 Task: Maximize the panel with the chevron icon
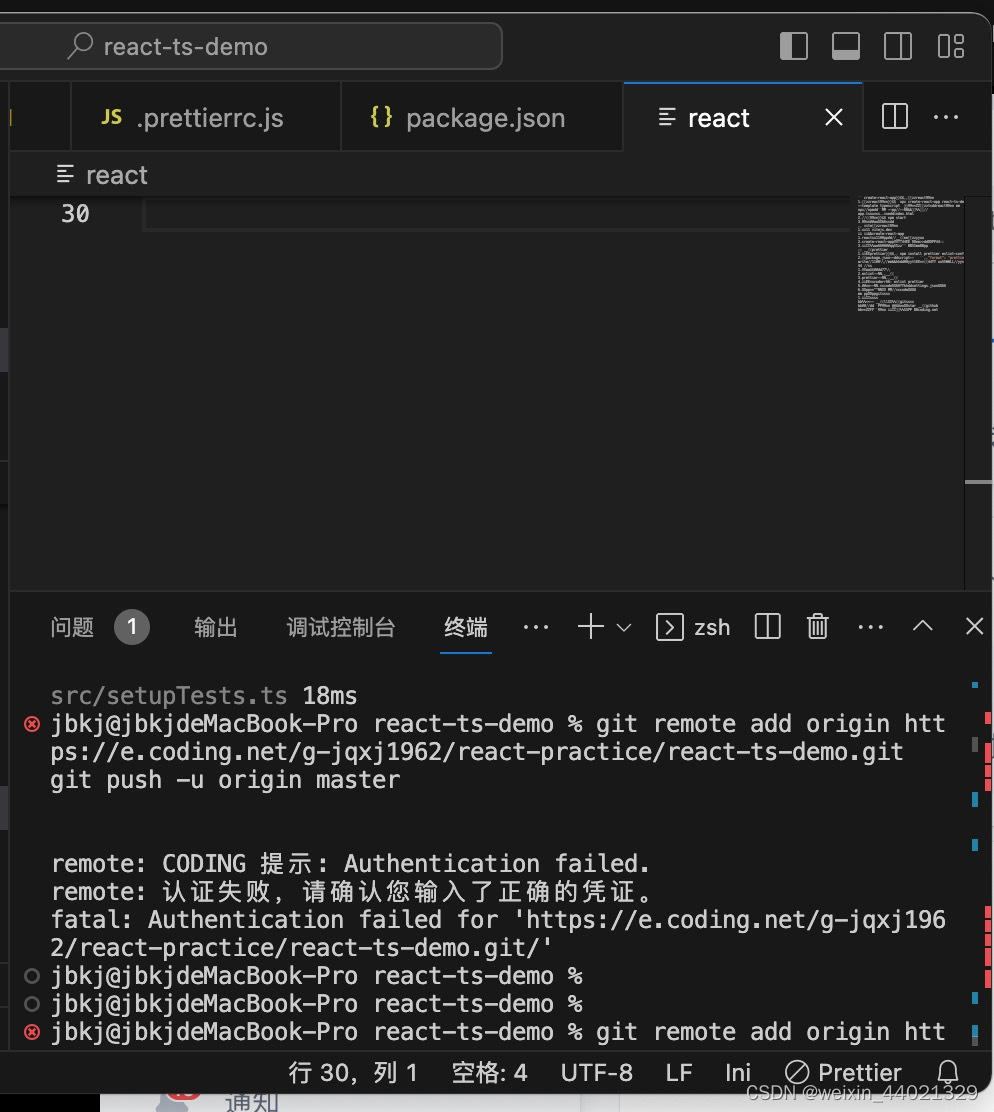point(922,627)
